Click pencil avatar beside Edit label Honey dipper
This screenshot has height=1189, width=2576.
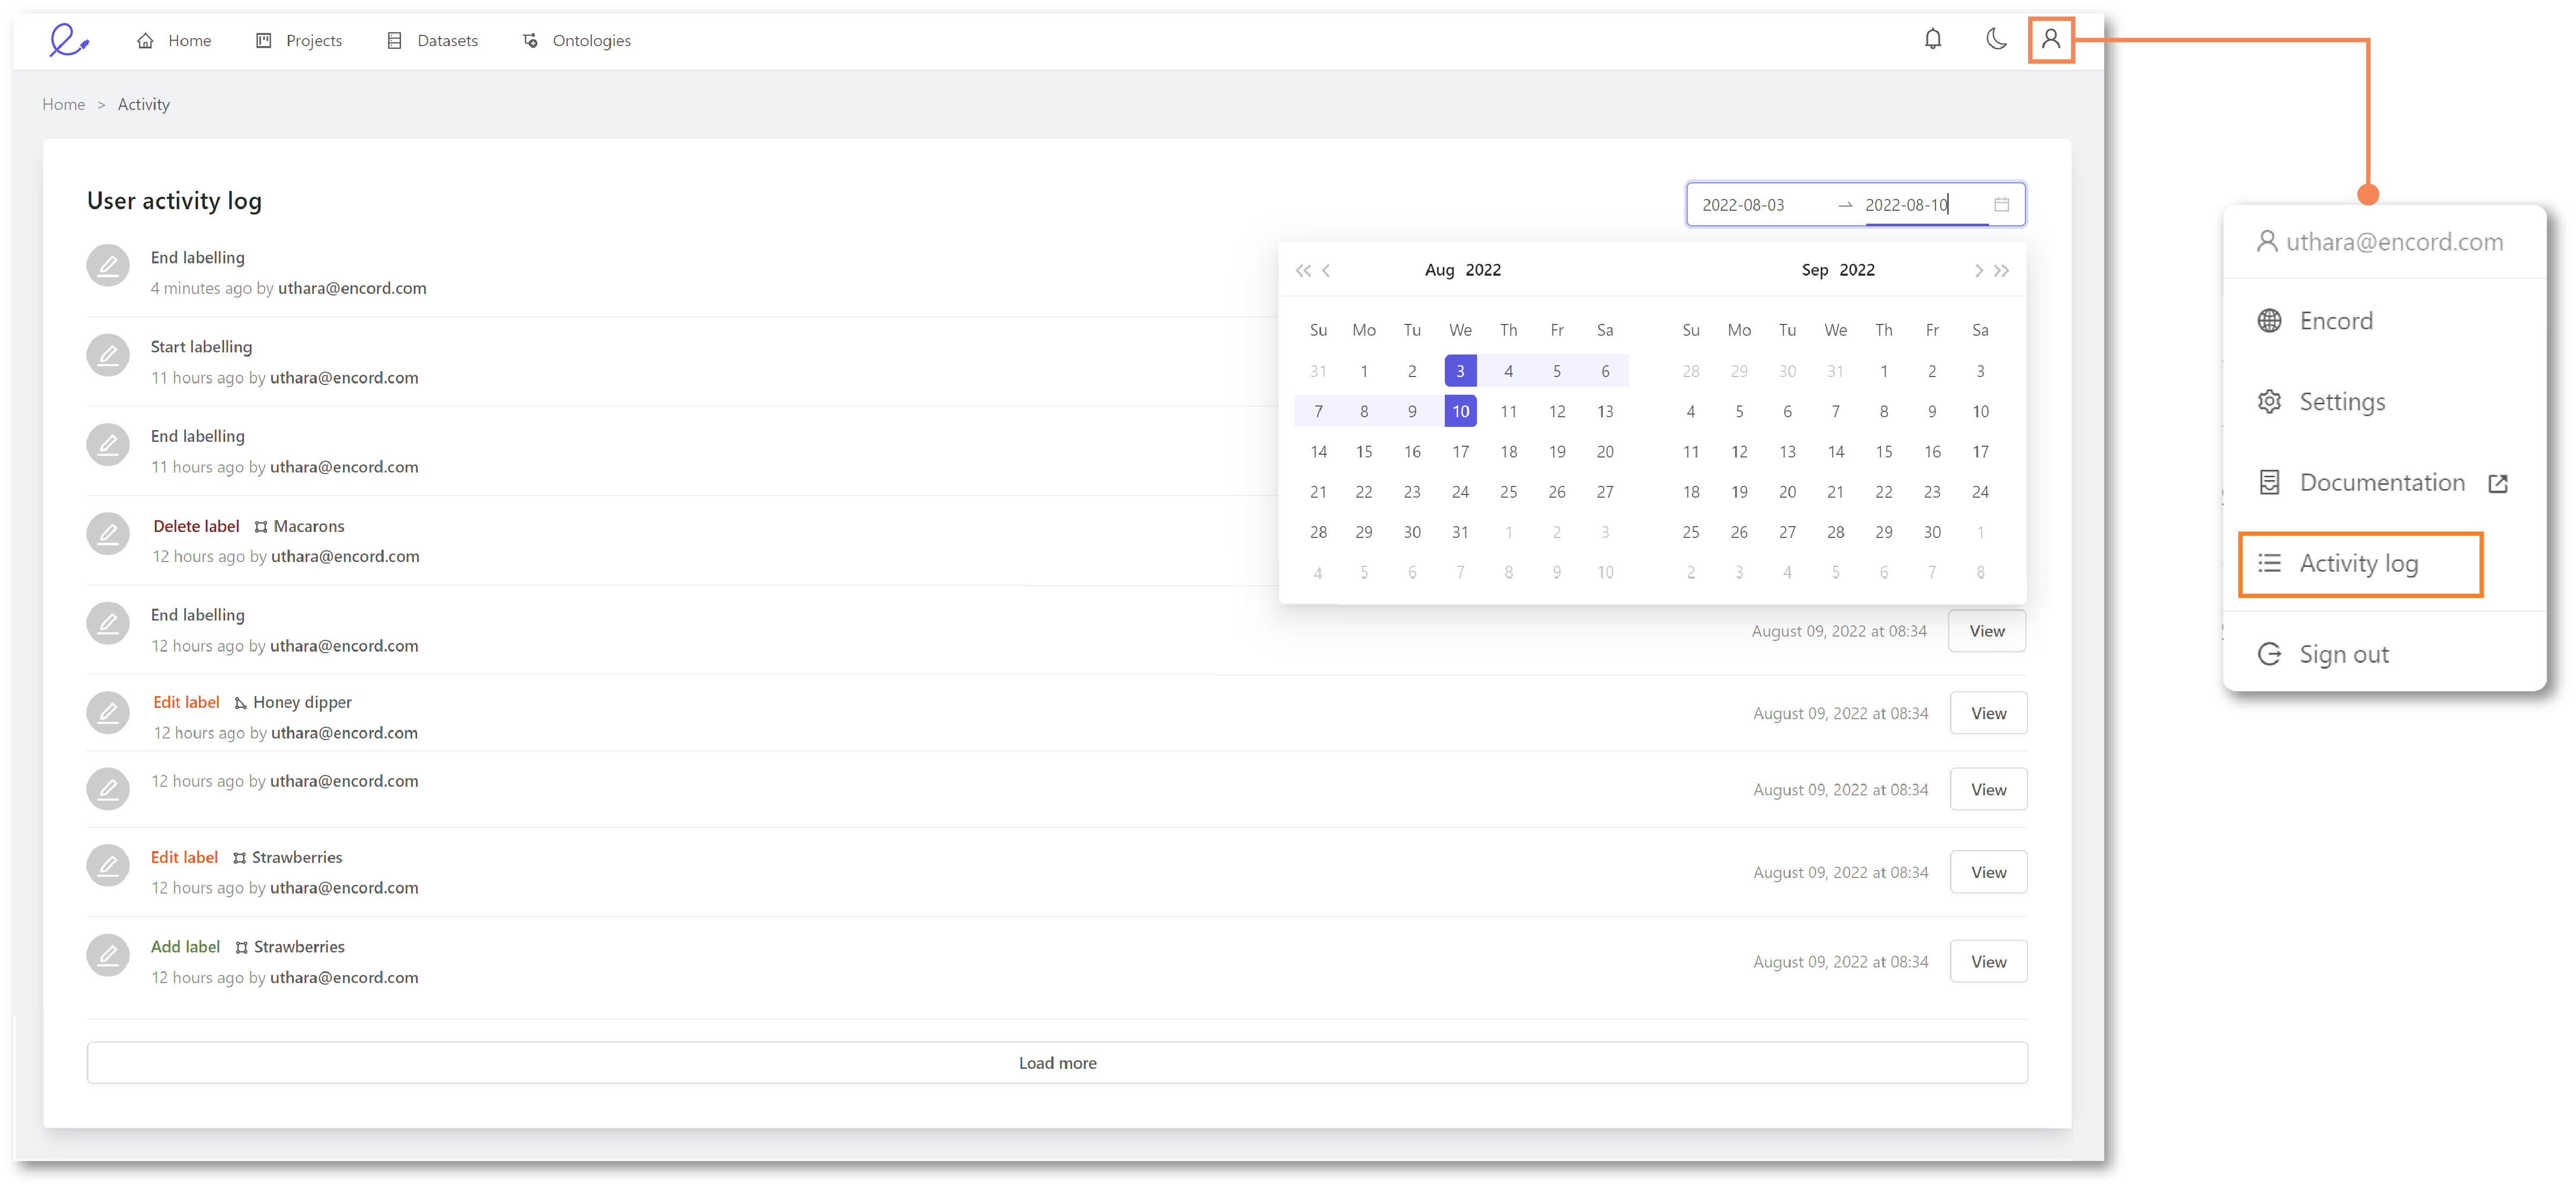[x=108, y=713]
